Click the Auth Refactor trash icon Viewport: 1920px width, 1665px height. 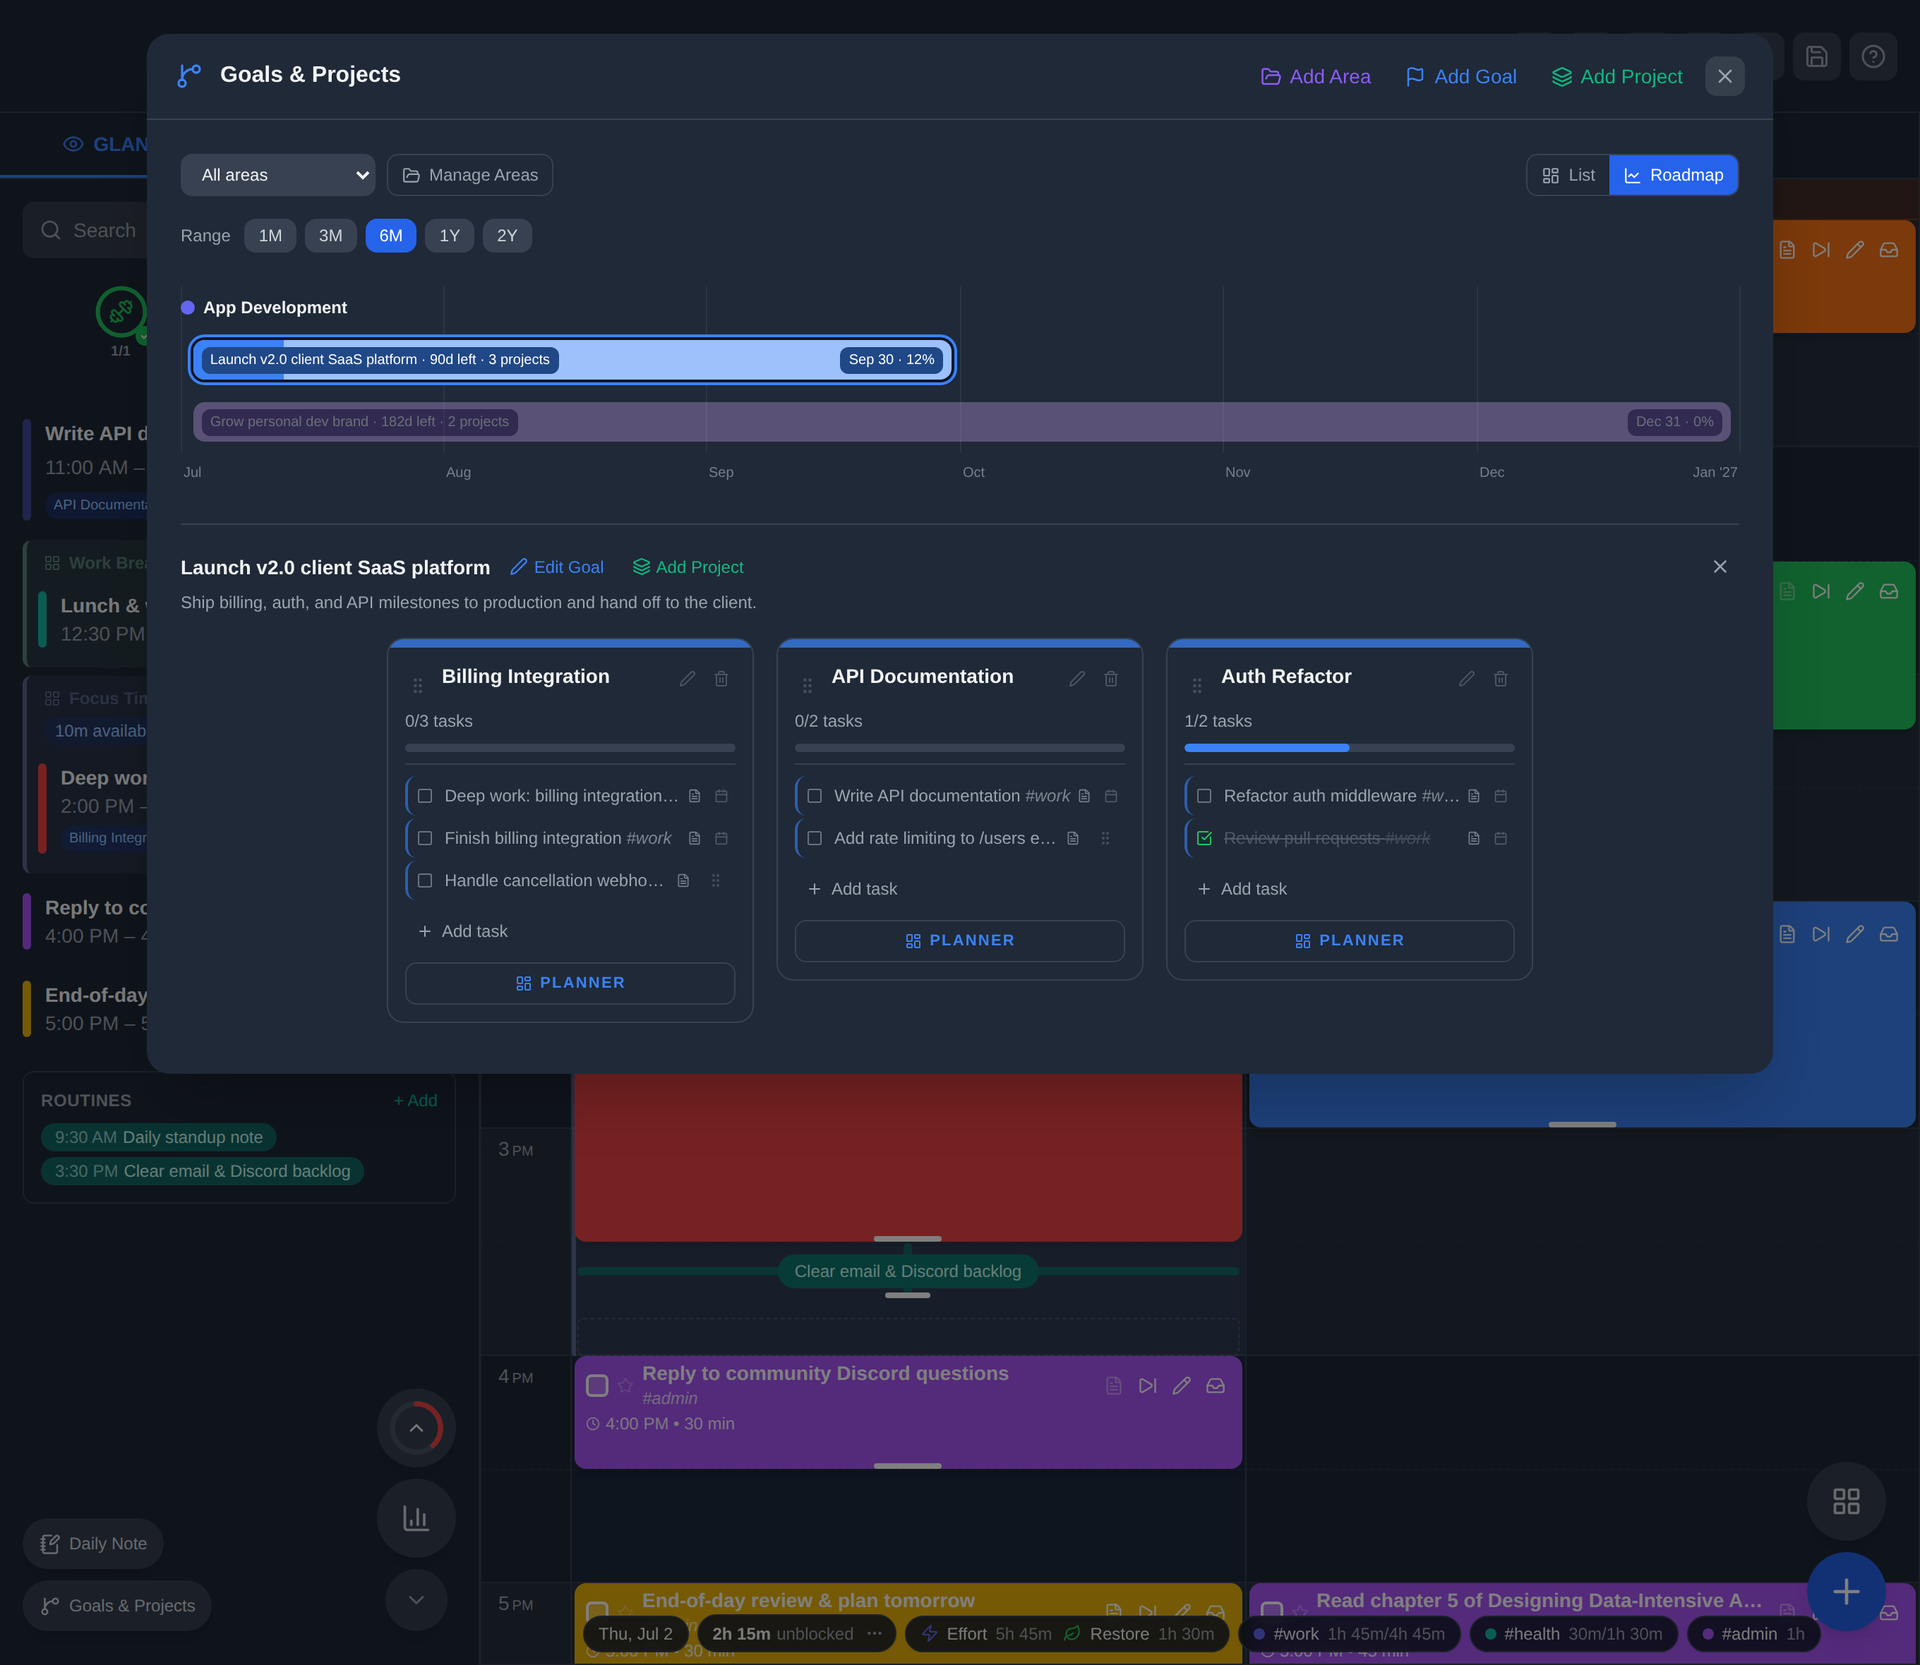[1500, 678]
